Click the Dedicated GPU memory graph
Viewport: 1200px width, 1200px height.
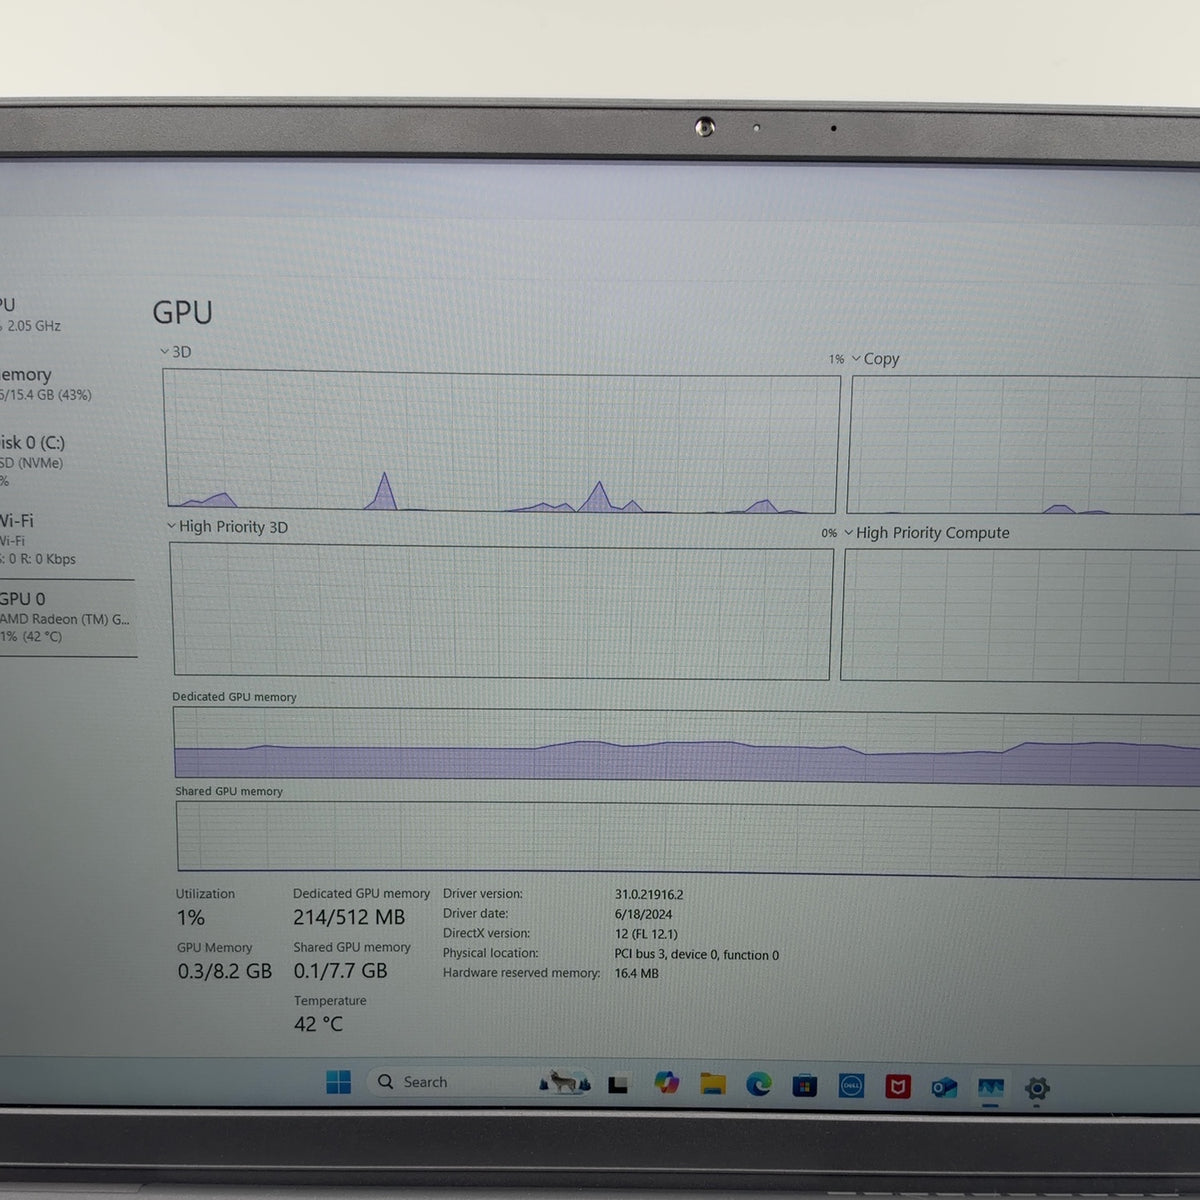[x=686, y=745]
